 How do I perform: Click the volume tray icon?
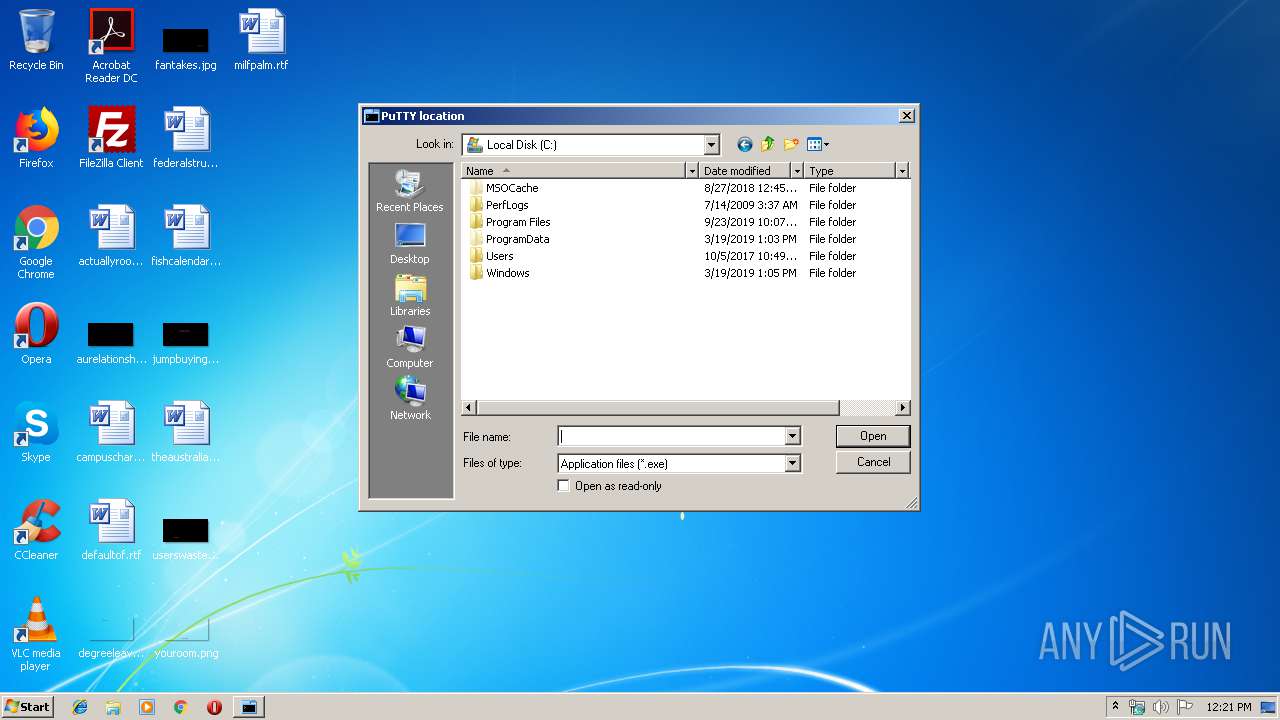[1161, 707]
